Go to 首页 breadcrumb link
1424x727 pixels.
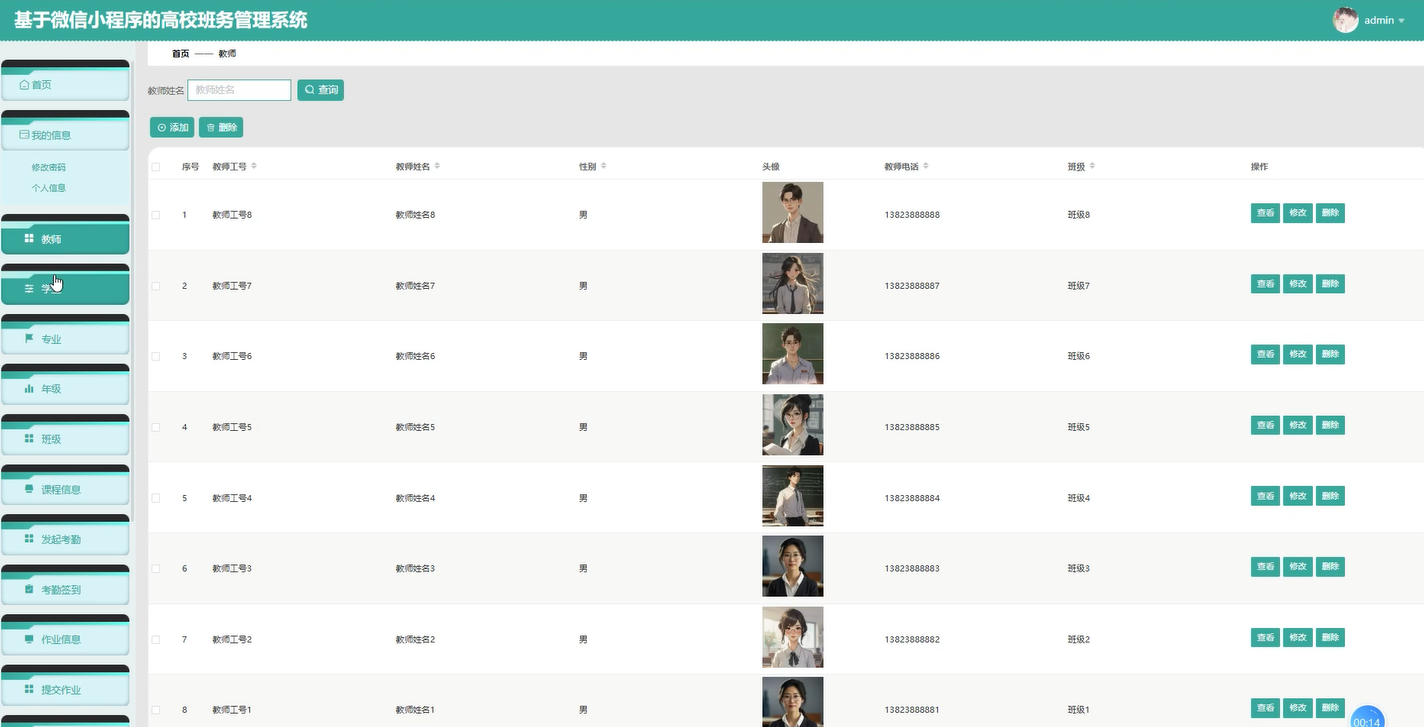click(x=180, y=54)
